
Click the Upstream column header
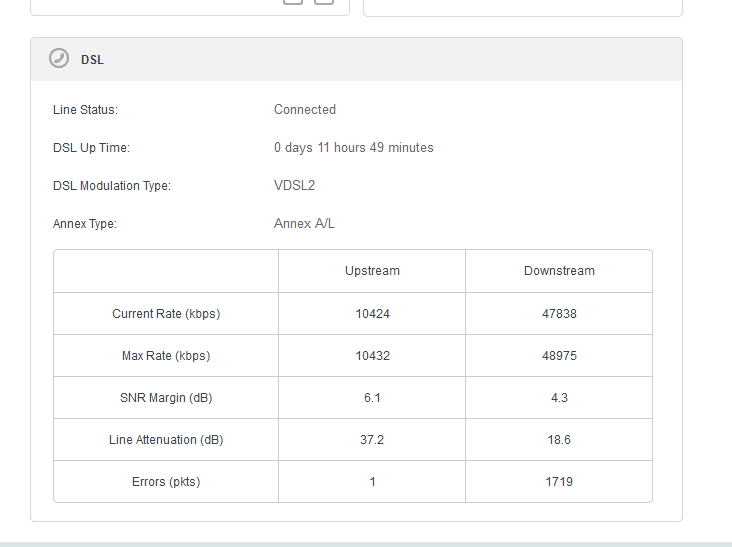372,271
